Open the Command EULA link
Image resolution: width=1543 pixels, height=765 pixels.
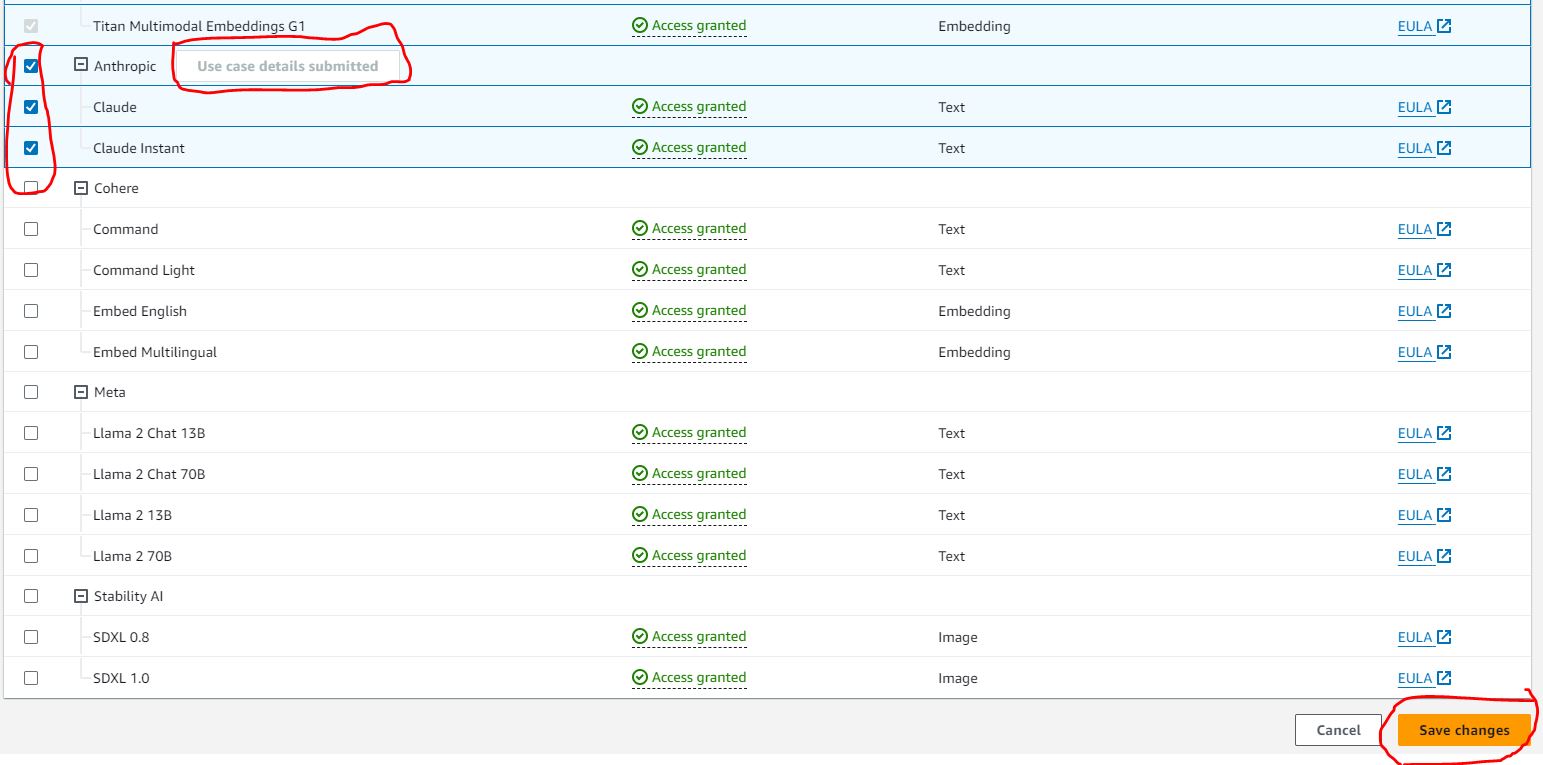tap(1424, 229)
